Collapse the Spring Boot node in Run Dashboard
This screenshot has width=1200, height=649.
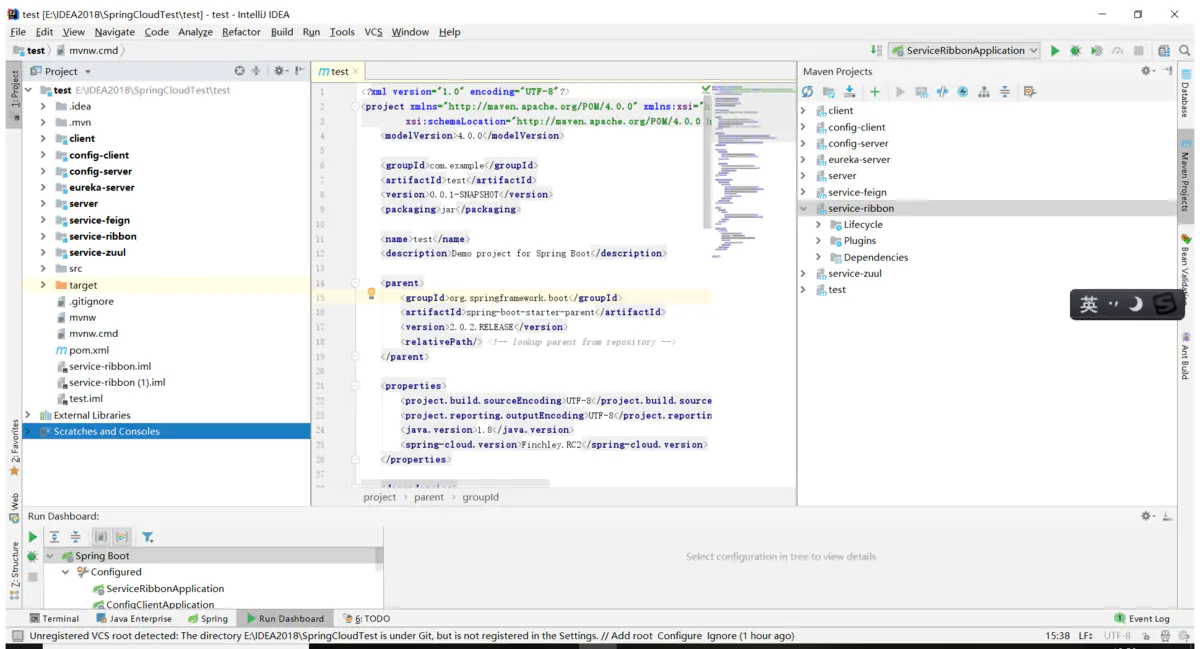[50, 556]
